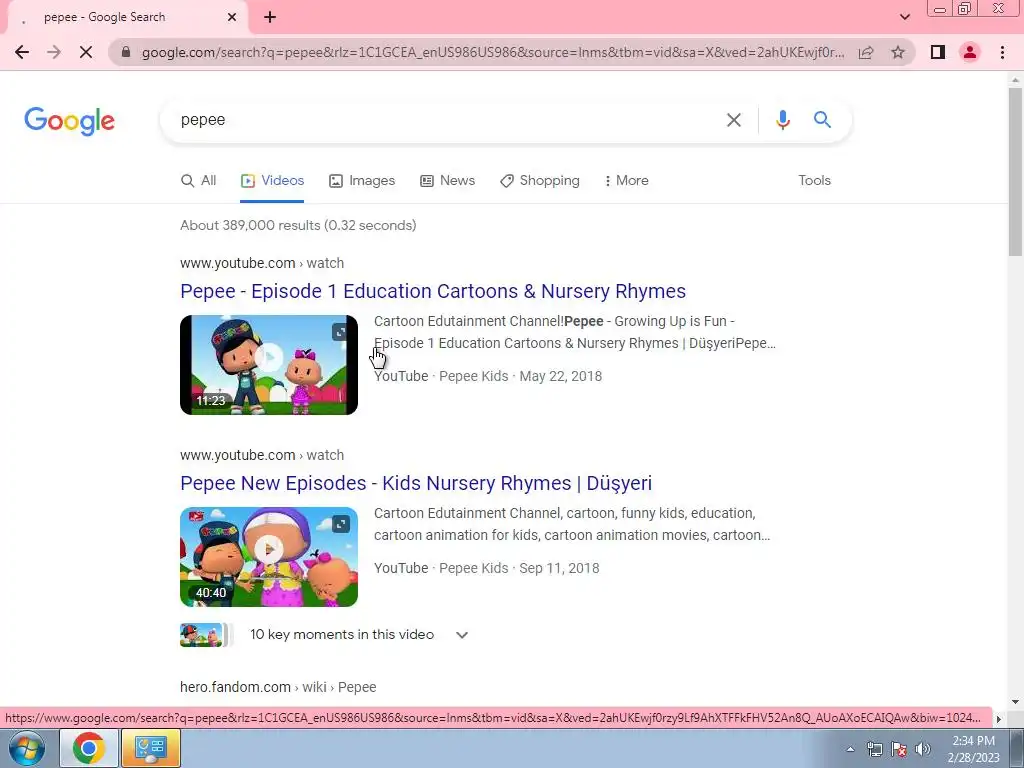The image size is (1024, 768).
Task: Expand preview icon on 11:23 thumbnail
Action: coord(340,332)
